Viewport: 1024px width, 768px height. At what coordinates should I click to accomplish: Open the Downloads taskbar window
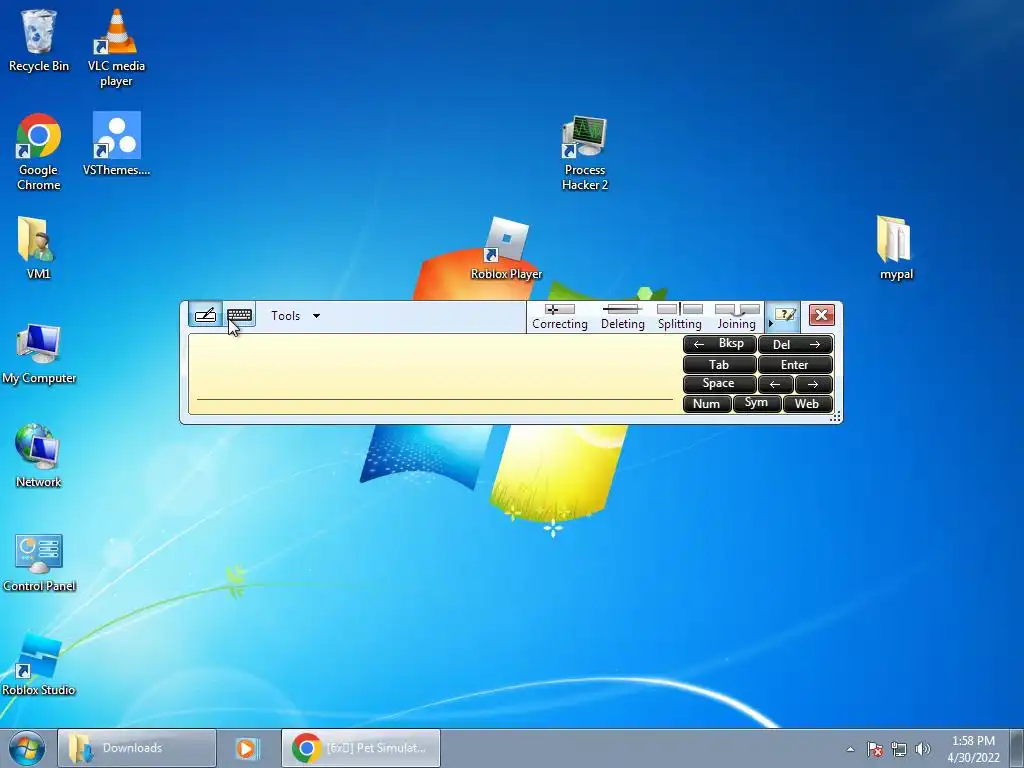tap(136, 748)
